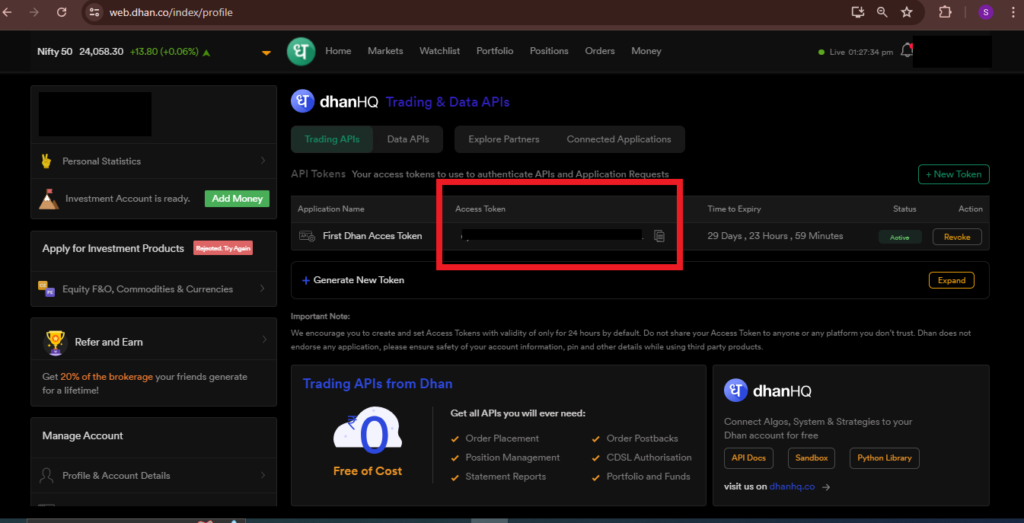Click the 29 Days, 23 Hours expiry text
Viewport: 1024px width, 523px height.
(x=775, y=236)
